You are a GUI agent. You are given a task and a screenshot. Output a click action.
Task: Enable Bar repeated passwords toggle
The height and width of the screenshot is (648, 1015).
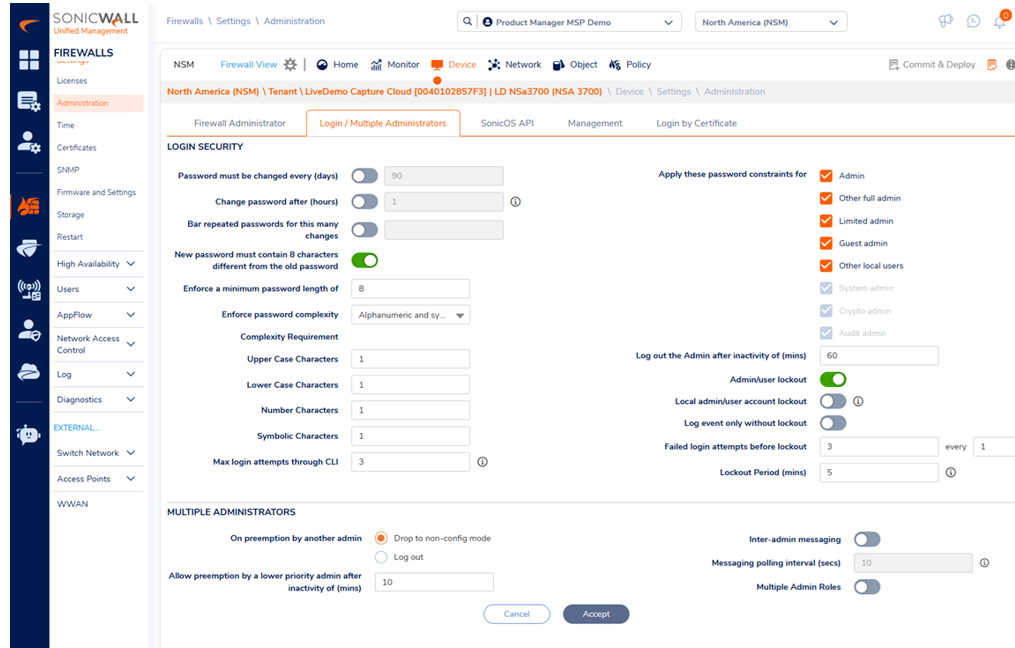click(x=364, y=230)
